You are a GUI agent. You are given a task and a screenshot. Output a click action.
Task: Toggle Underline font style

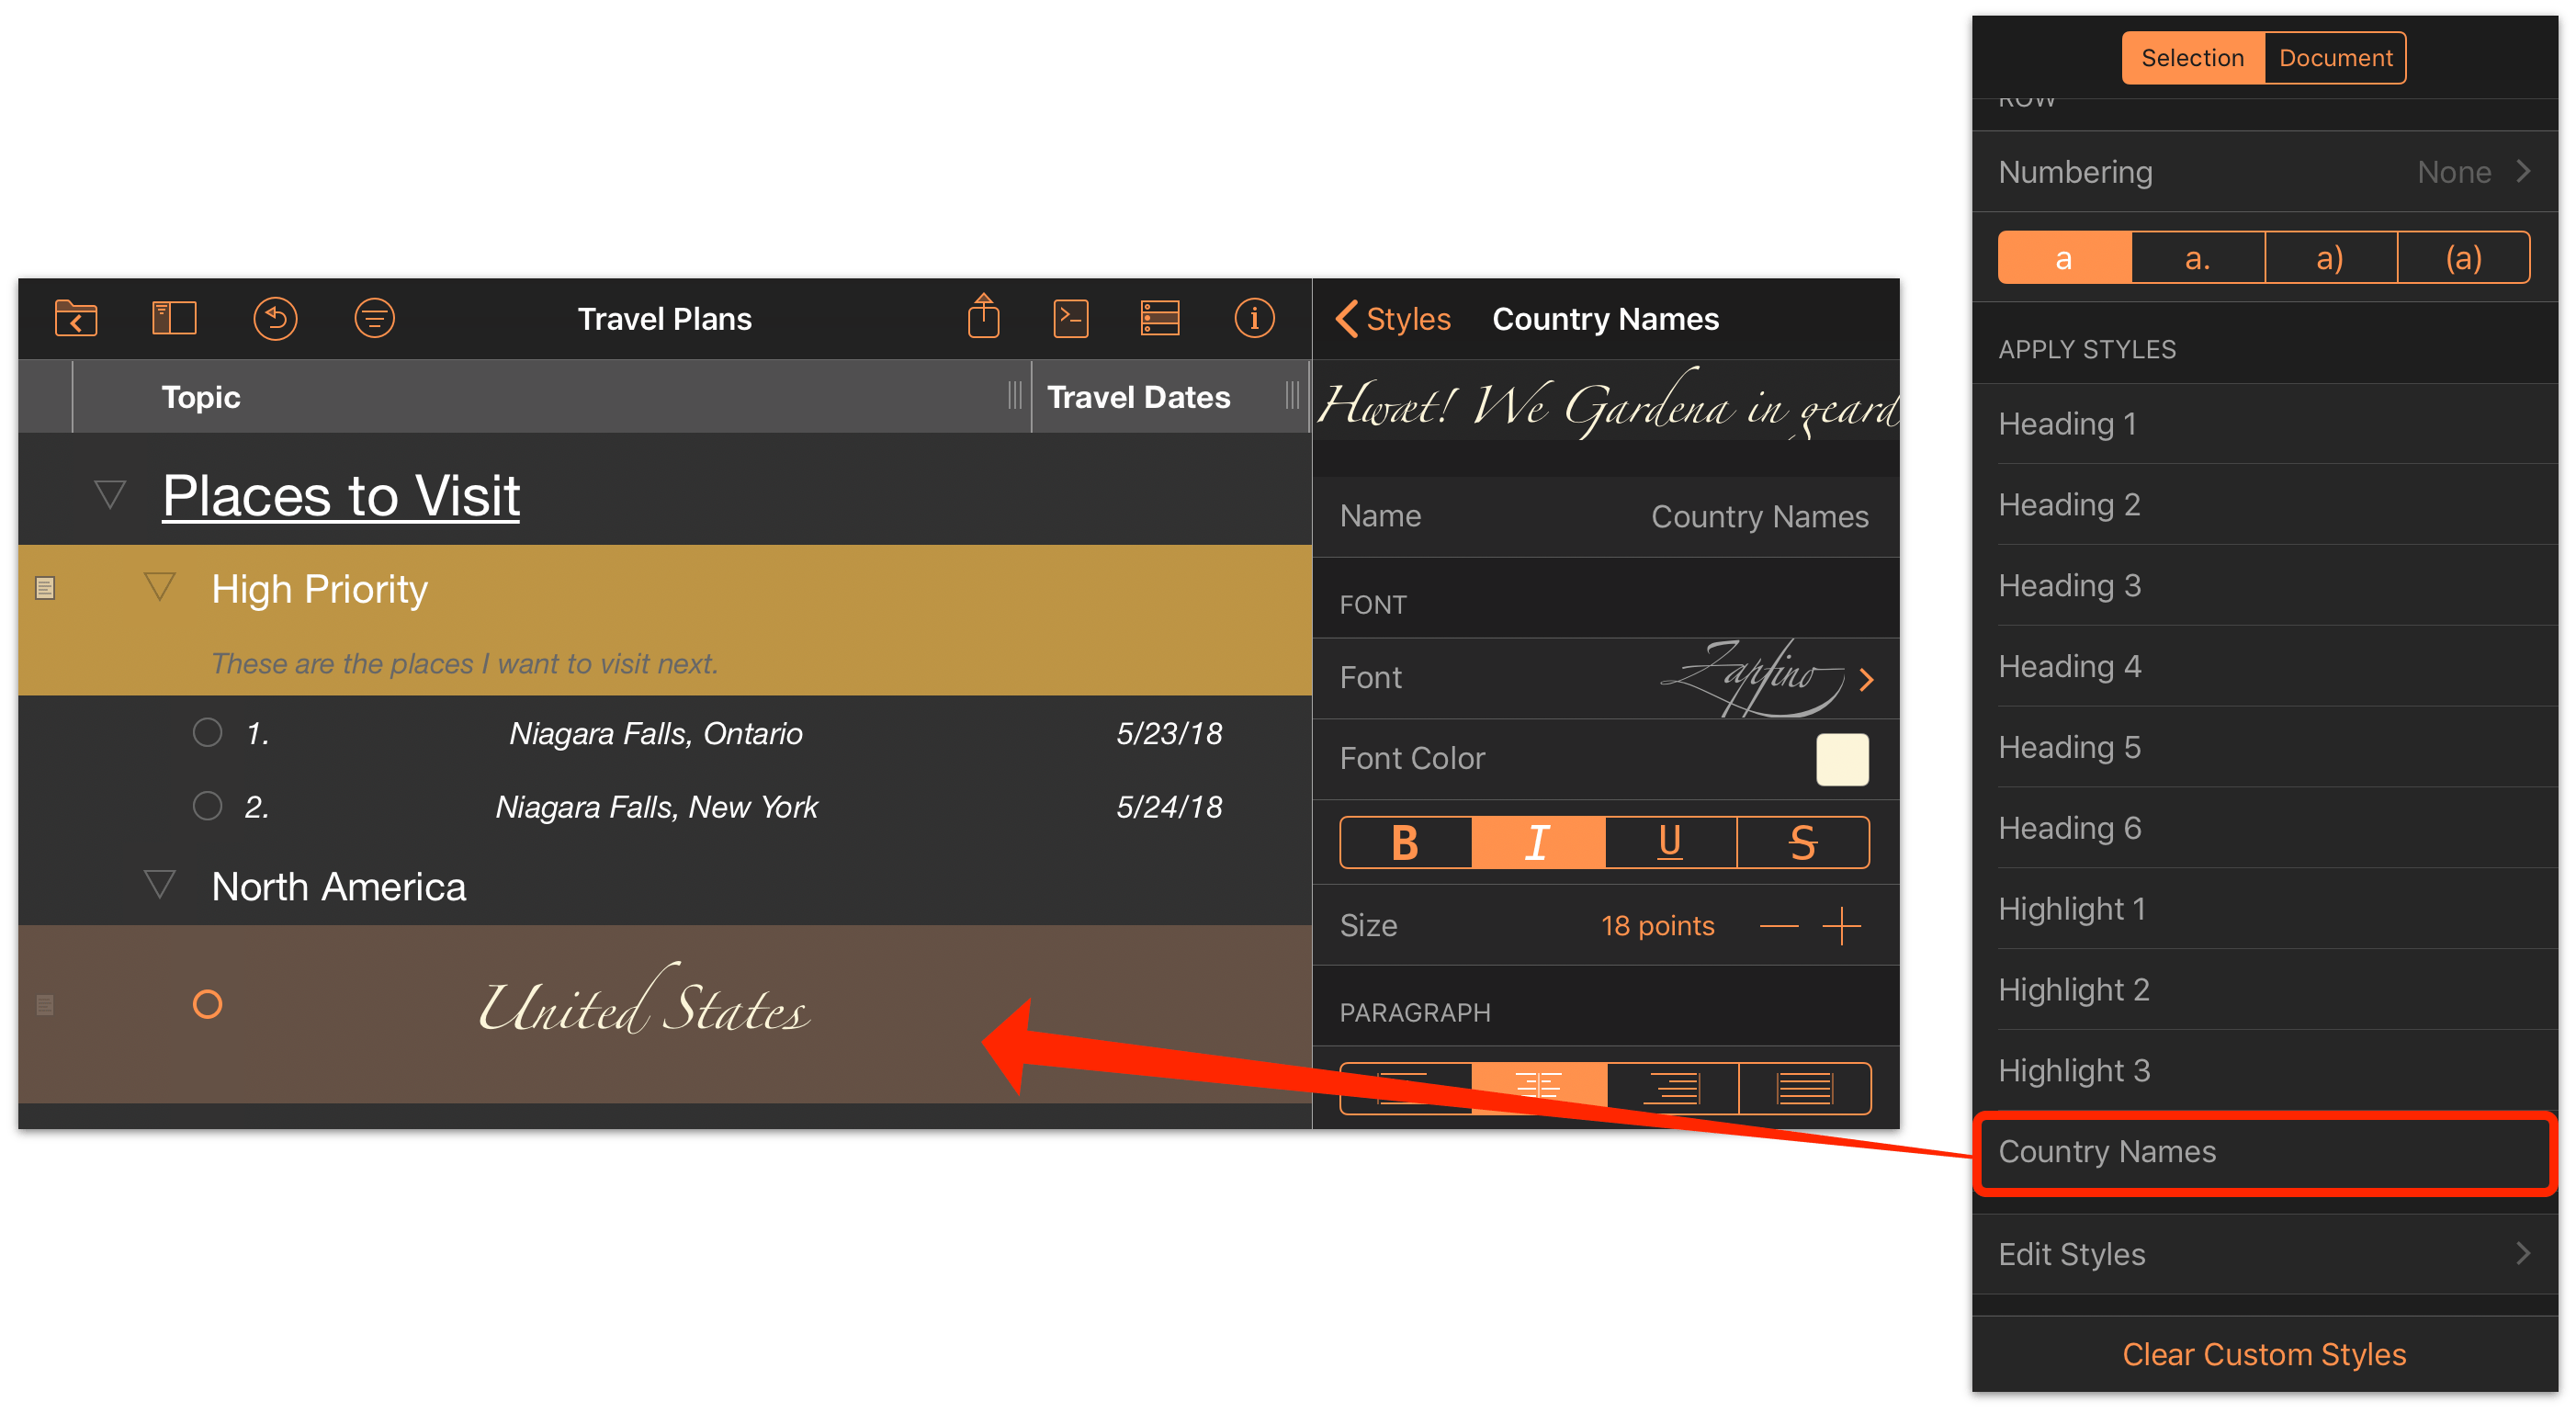(1670, 843)
